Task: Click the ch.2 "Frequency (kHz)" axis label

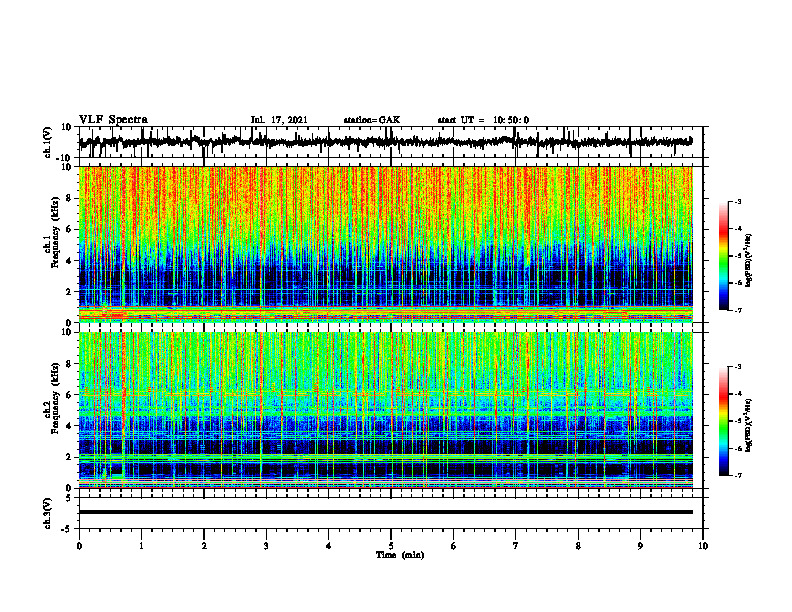Action: point(56,398)
